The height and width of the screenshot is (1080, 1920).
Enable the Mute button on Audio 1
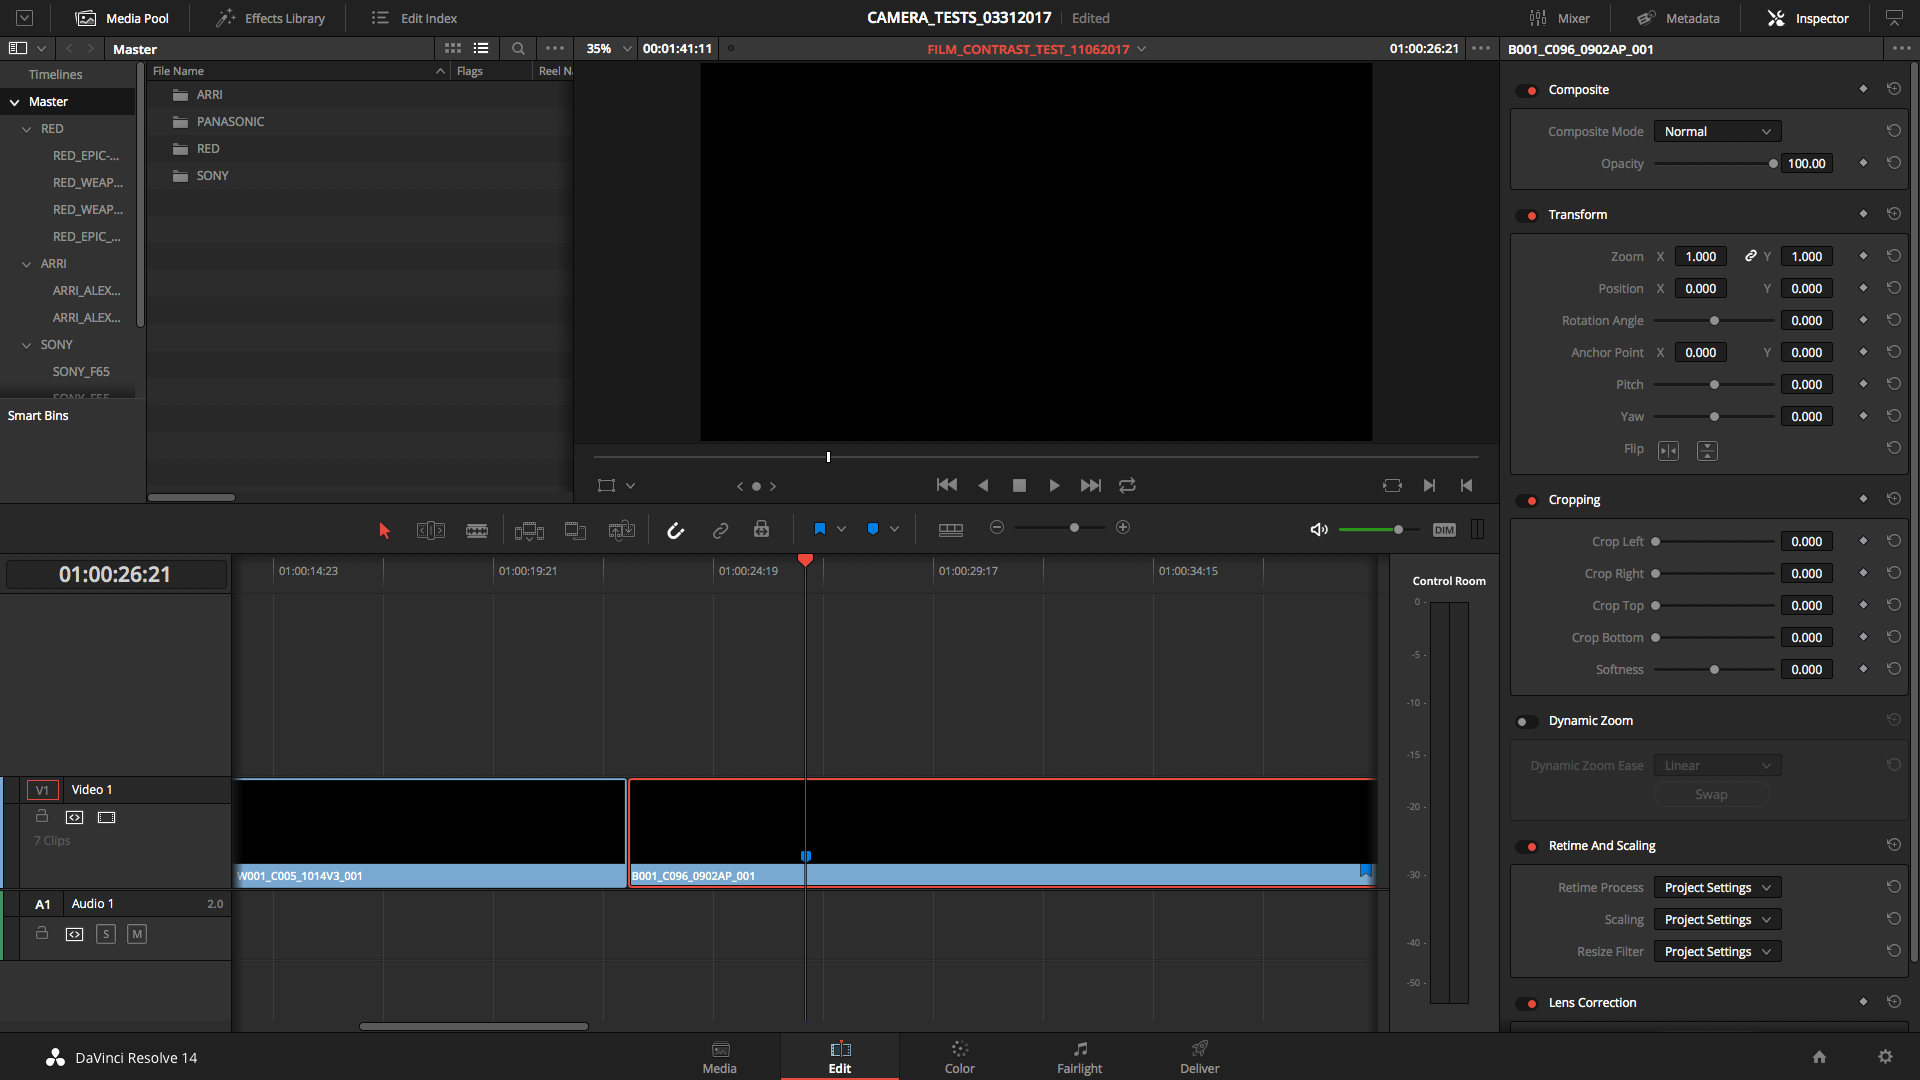pyautogui.click(x=135, y=935)
